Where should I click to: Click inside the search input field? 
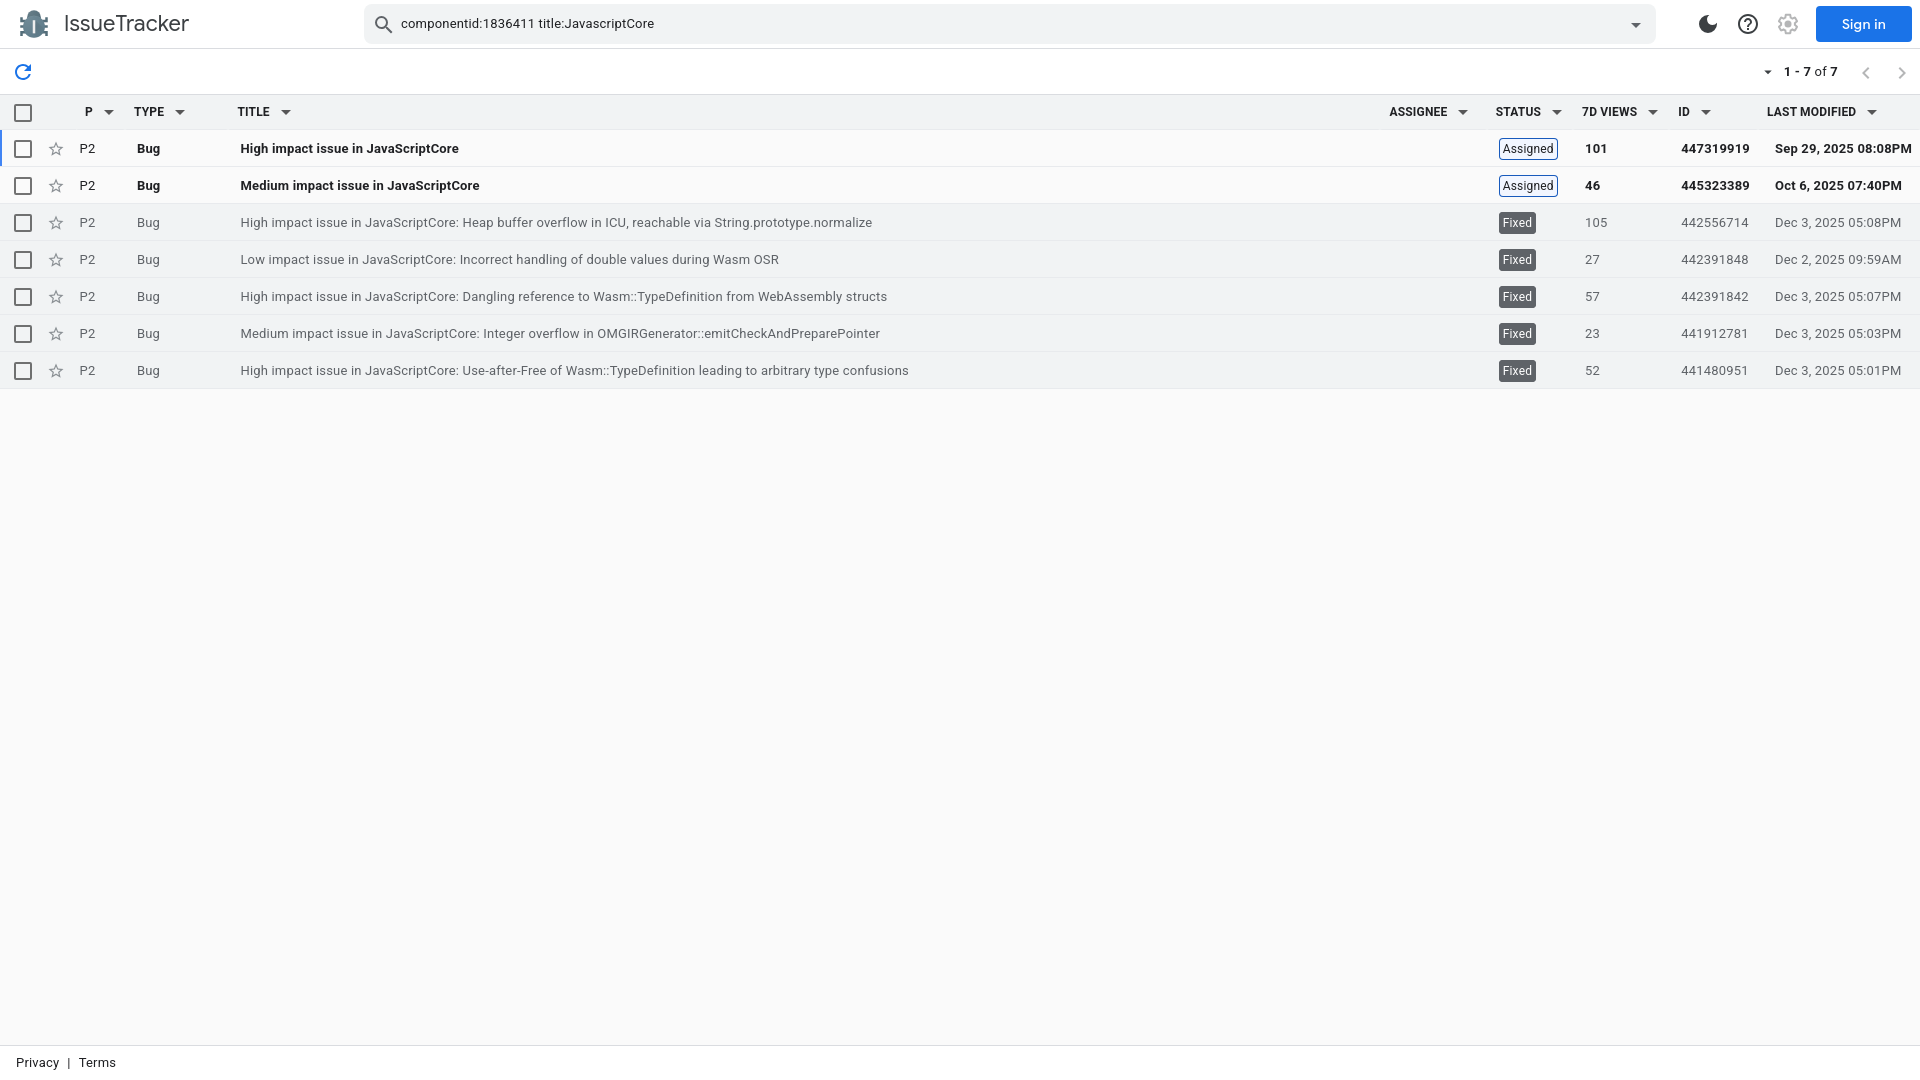coord(900,24)
